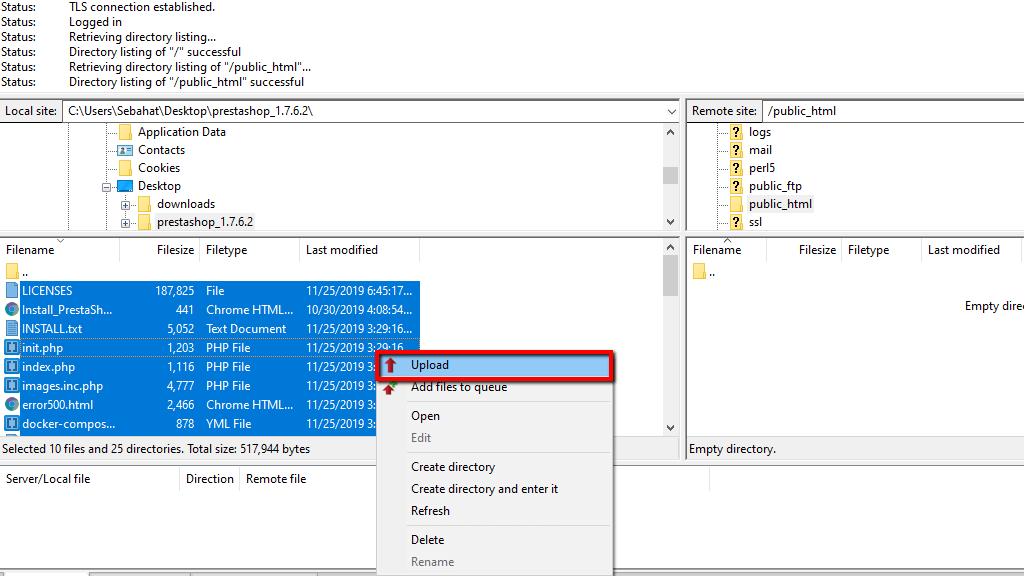Screen dimensions: 1024x576
Task: Choose Upload from the context menu
Action: point(494,365)
